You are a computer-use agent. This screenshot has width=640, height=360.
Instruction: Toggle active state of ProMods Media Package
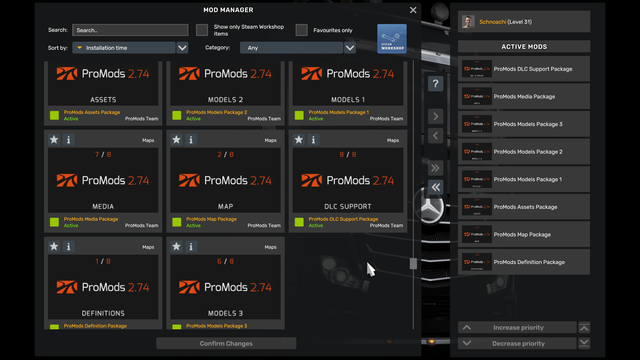[x=54, y=222]
